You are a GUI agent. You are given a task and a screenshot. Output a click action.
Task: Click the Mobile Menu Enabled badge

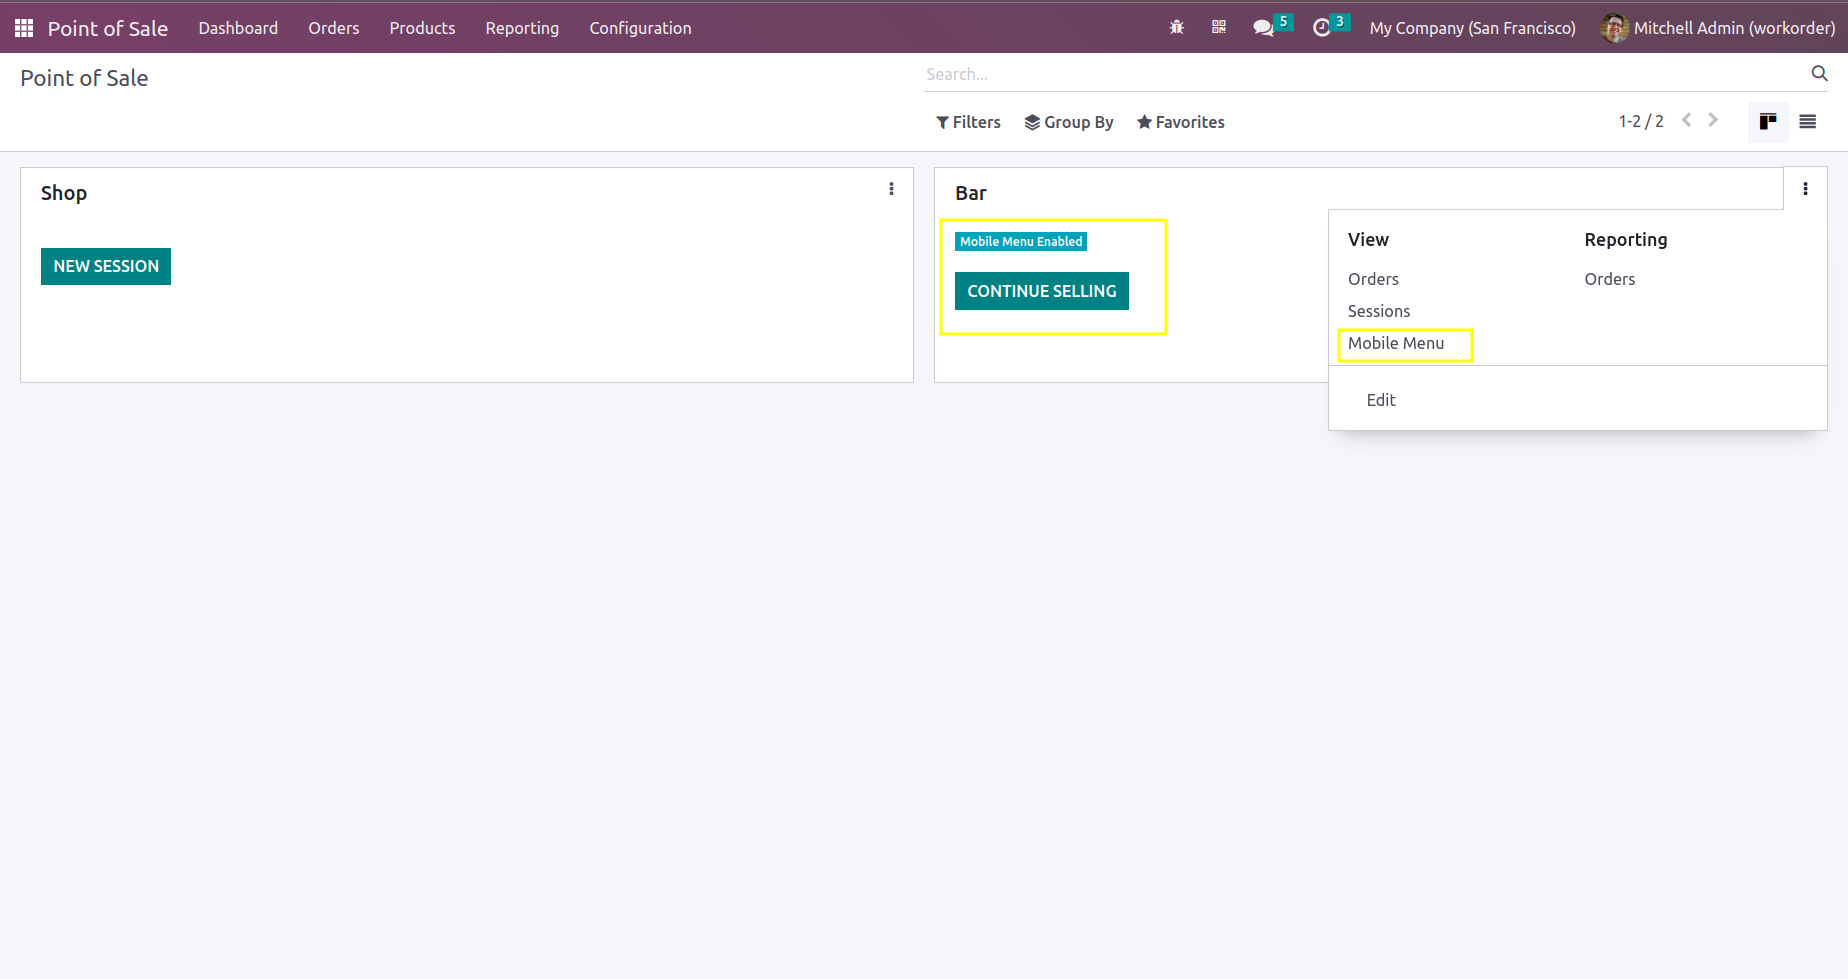click(x=1021, y=242)
